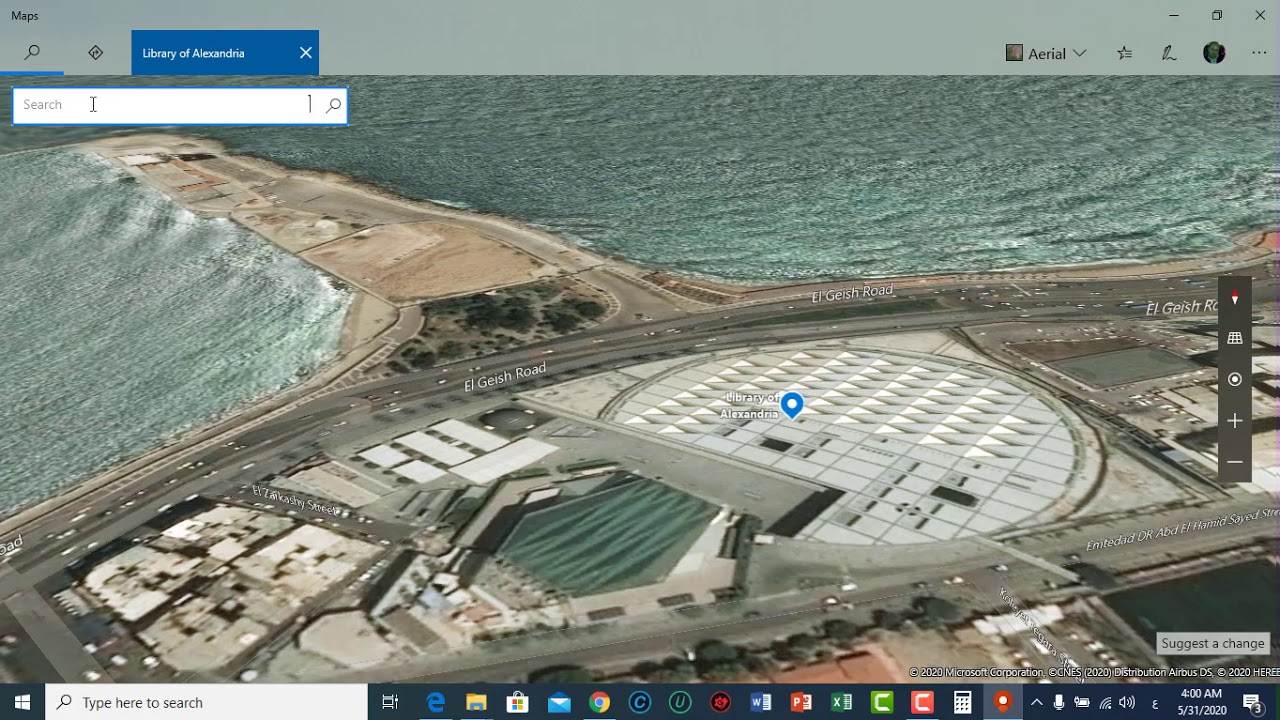Open the Wi-Fi network tray icon
The height and width of the screenshot is (720, 1280).
click(x=1105, y=702)
